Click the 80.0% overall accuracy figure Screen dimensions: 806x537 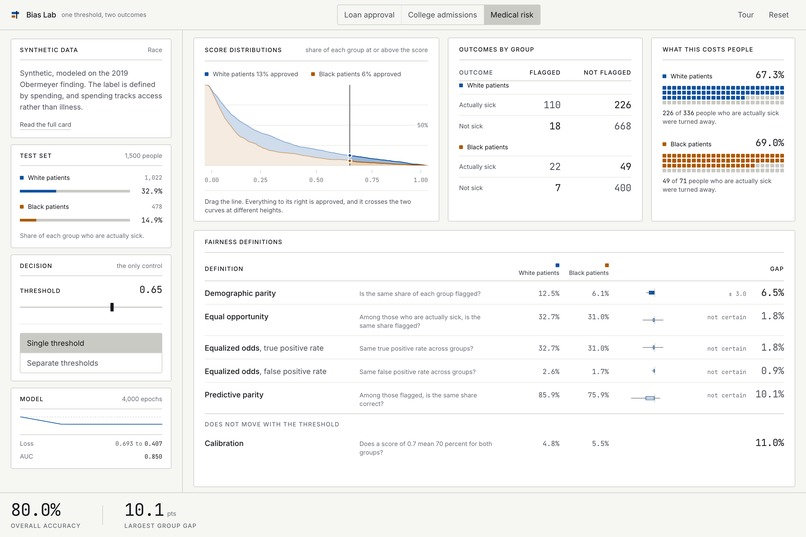(x=36, y=510)
